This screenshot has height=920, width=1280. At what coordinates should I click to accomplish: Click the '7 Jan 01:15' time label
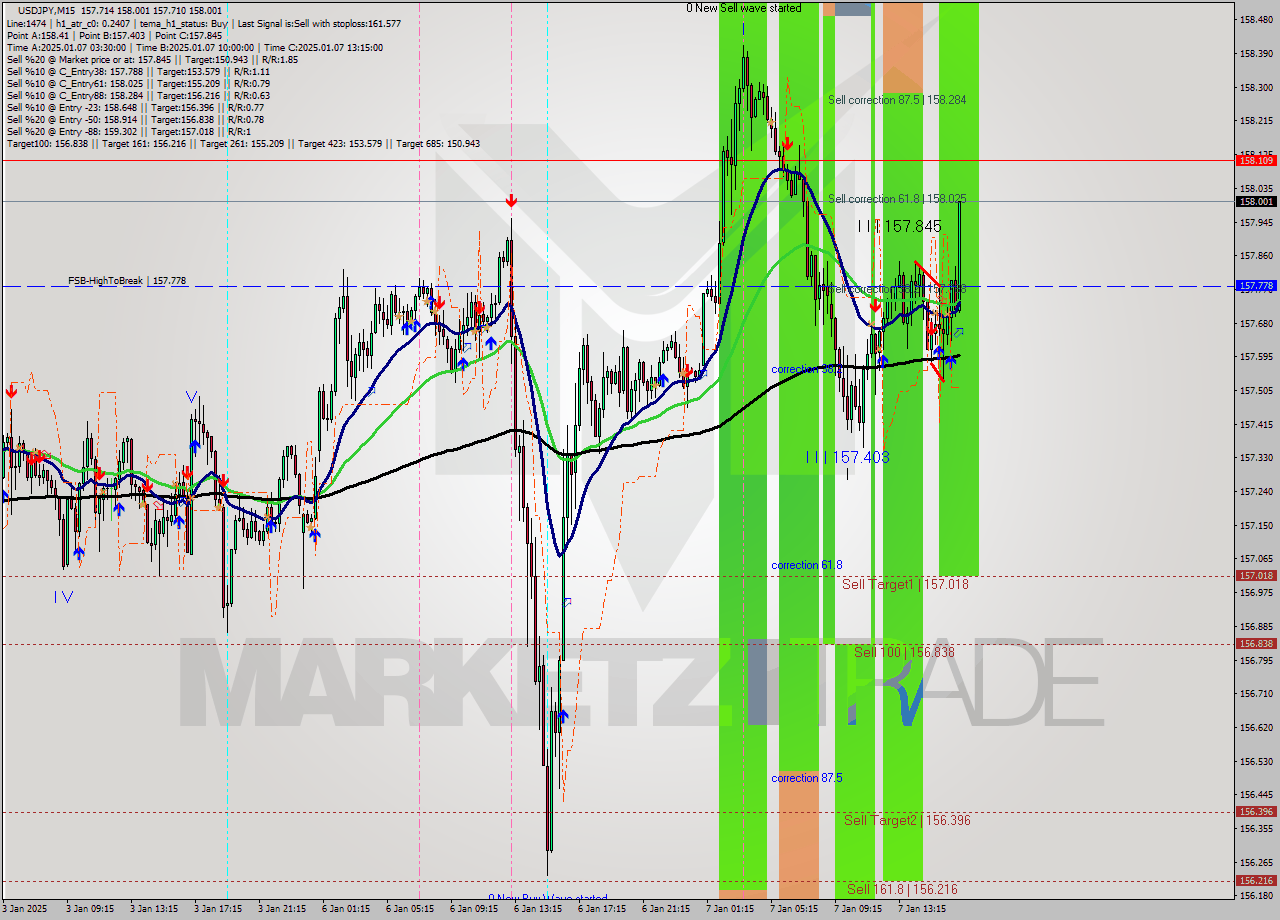point(729,909)
